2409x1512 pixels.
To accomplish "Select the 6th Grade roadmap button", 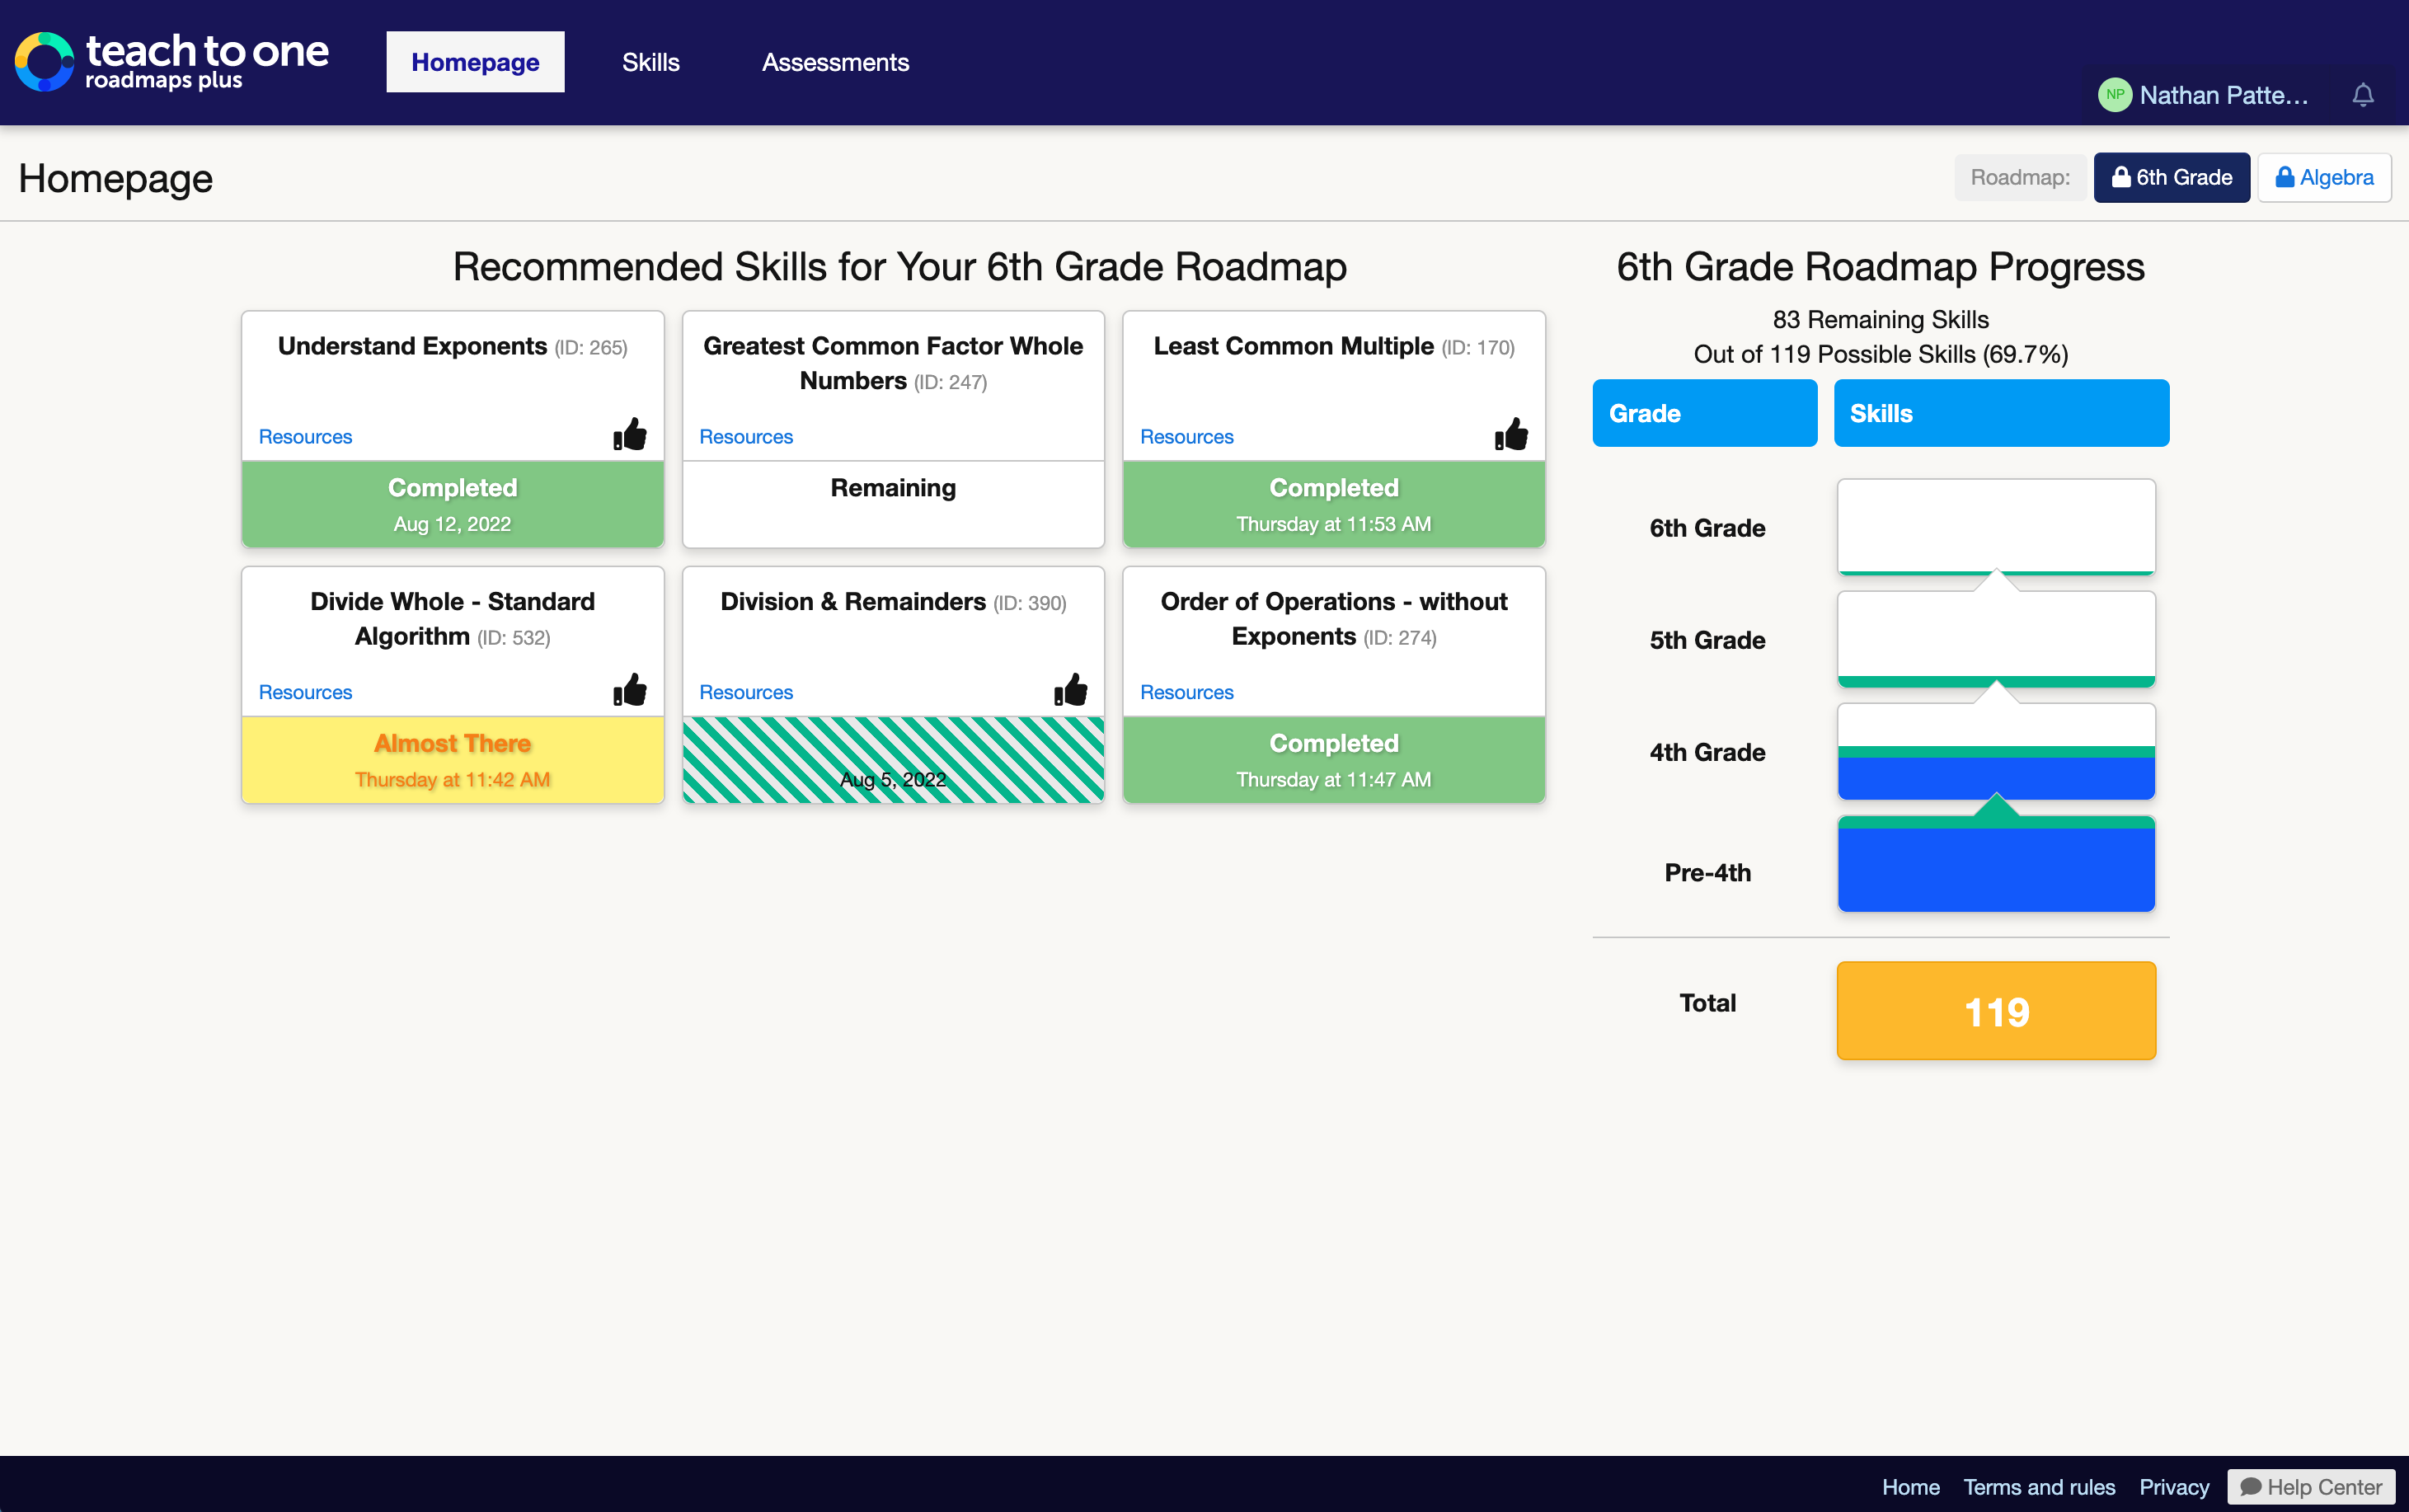I will (x=2171, y=177).
